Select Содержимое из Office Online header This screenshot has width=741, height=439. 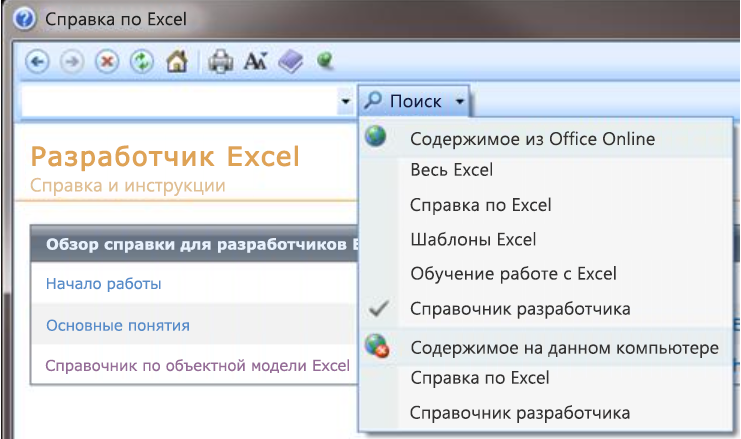[532, 139]
